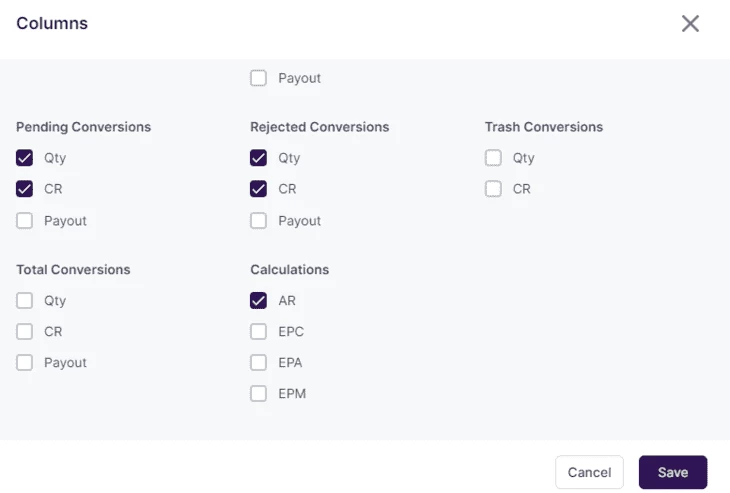Check the EPA calculation checkbox
730x493 pixels.
(258, 363)
